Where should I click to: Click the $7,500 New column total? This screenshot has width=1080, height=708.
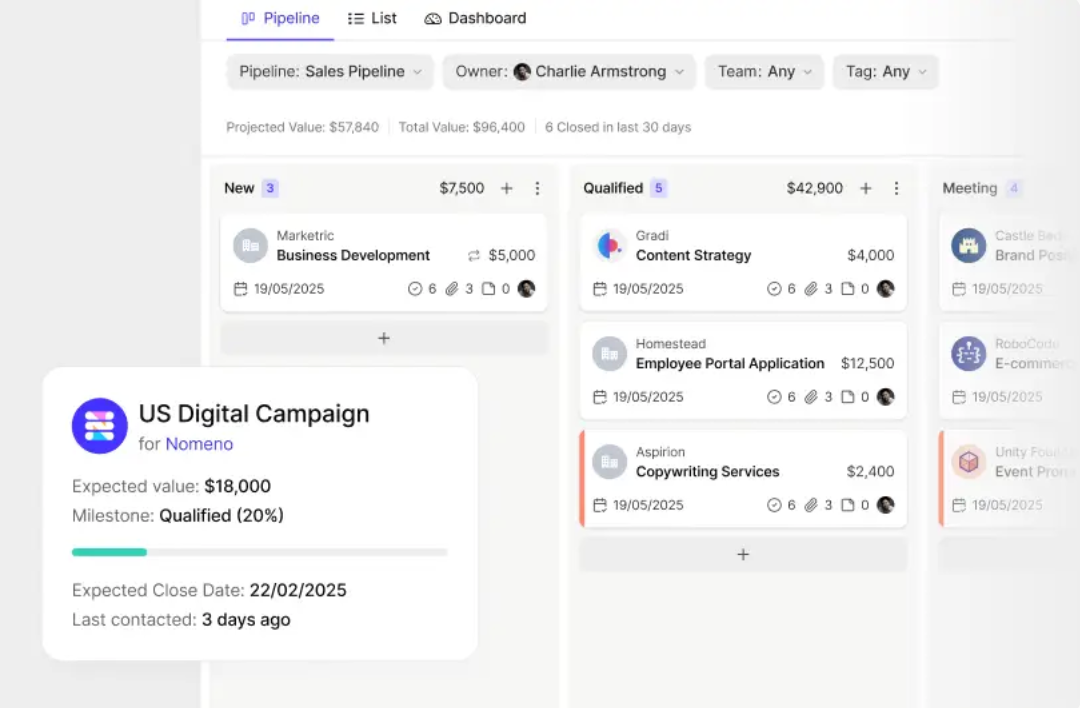[462, 188]
